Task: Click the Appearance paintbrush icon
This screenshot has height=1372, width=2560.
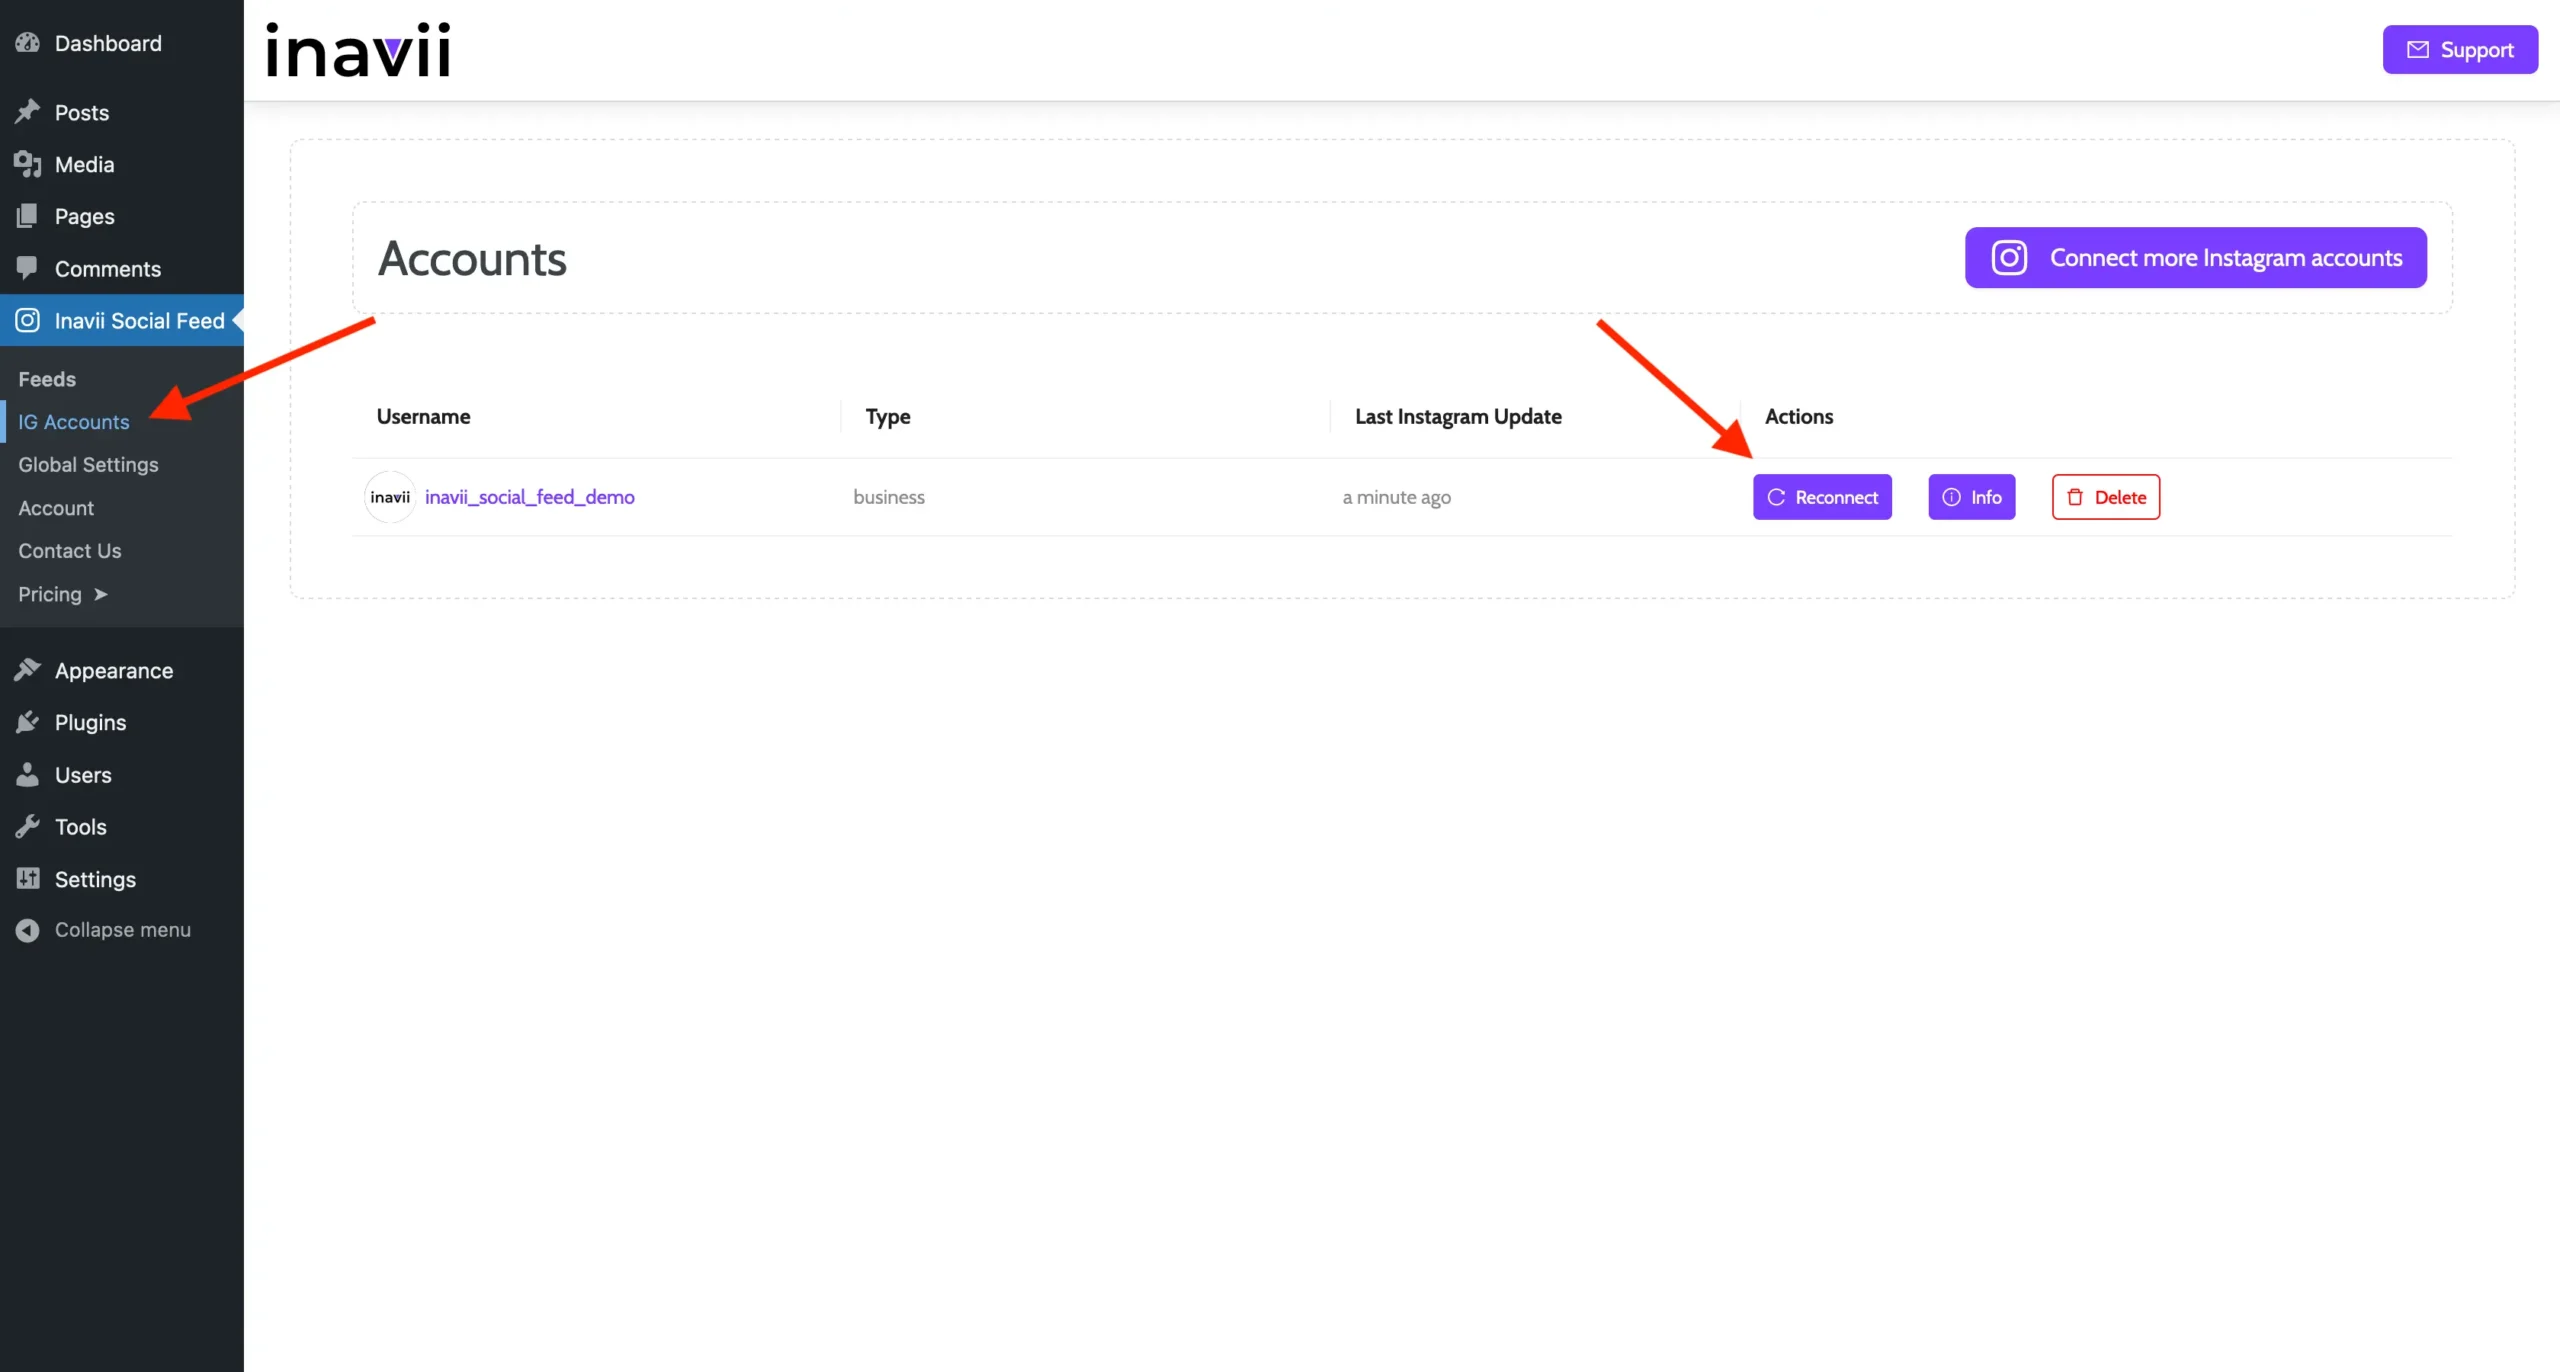Action: [x=27, y=670]
